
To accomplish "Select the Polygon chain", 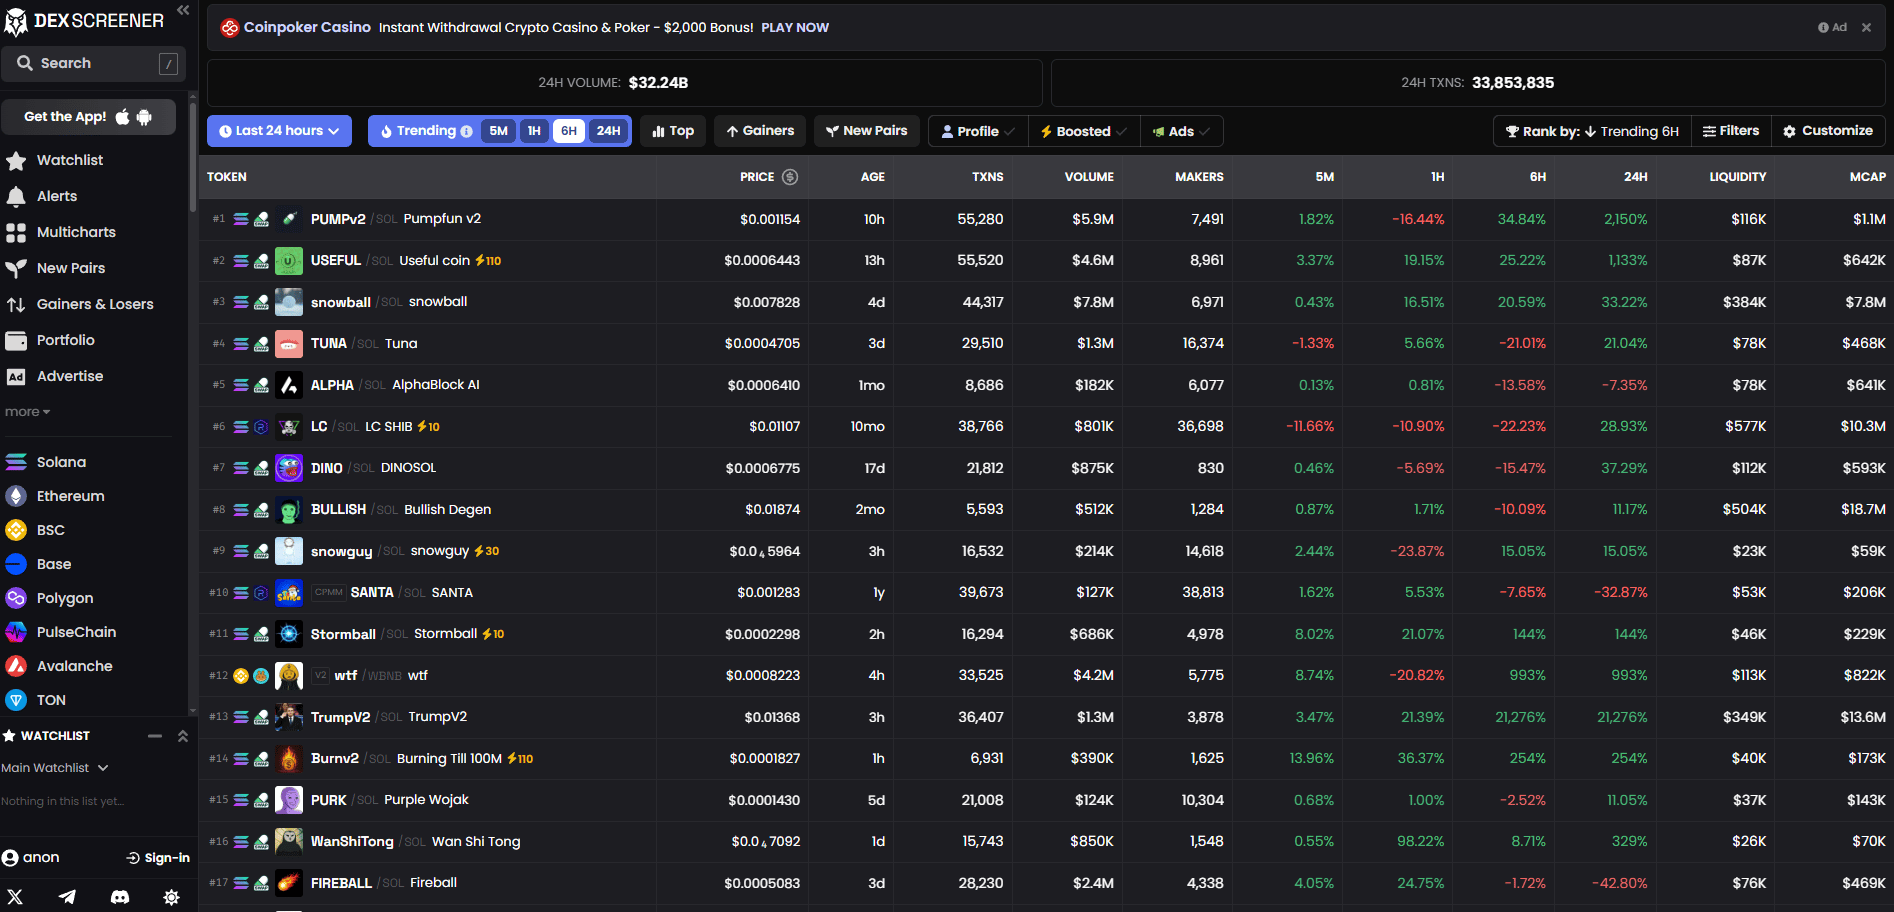I will point(49,598).
